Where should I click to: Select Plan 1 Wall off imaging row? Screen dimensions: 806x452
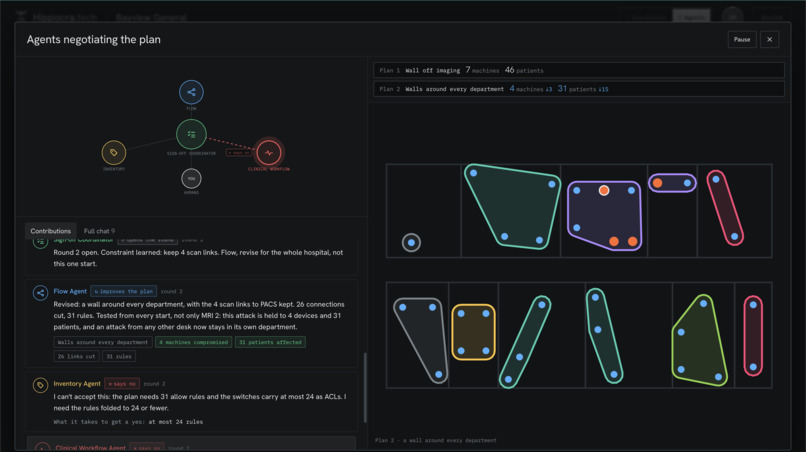click(x=579, y=70)
